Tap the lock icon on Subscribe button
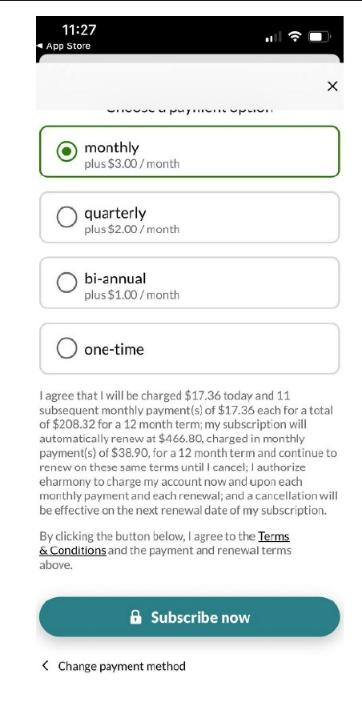The height and width of the screenshot is (726, 362). click(x=136, y=617)
